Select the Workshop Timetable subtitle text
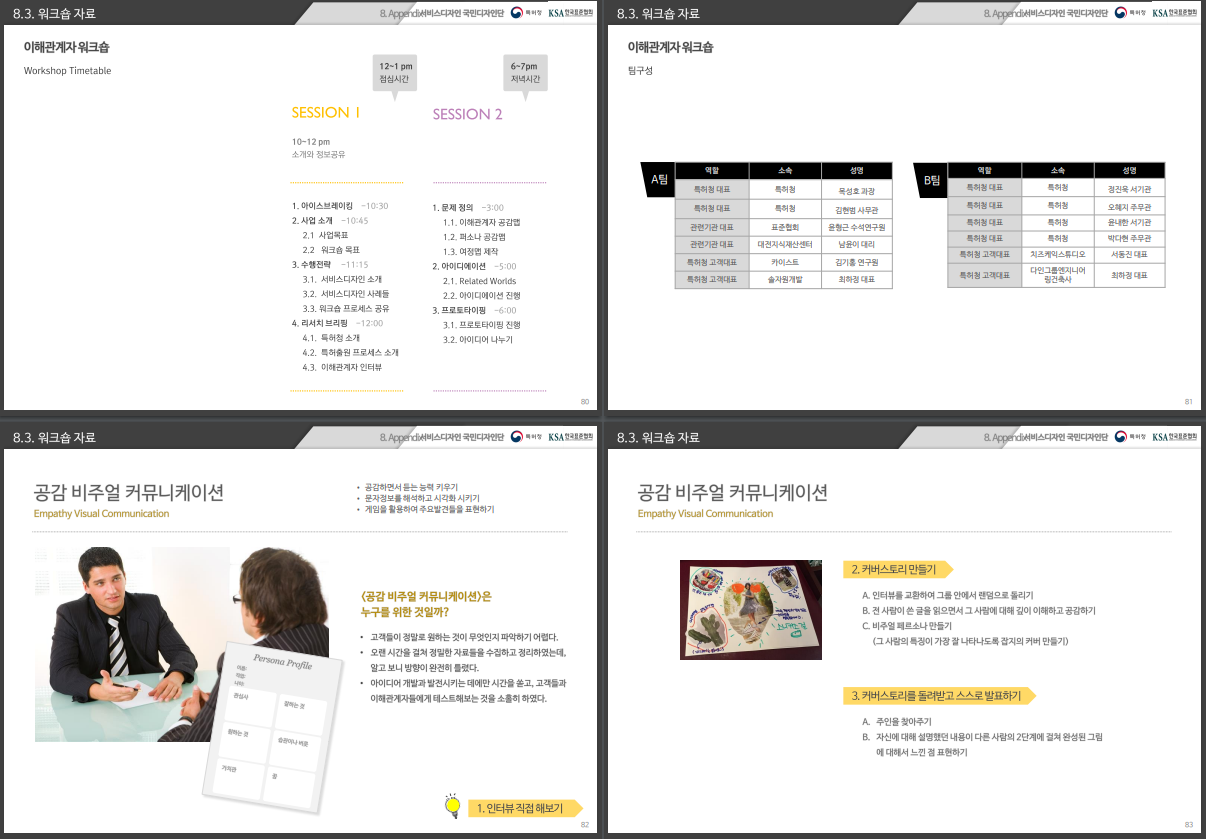 pos(68,71)
